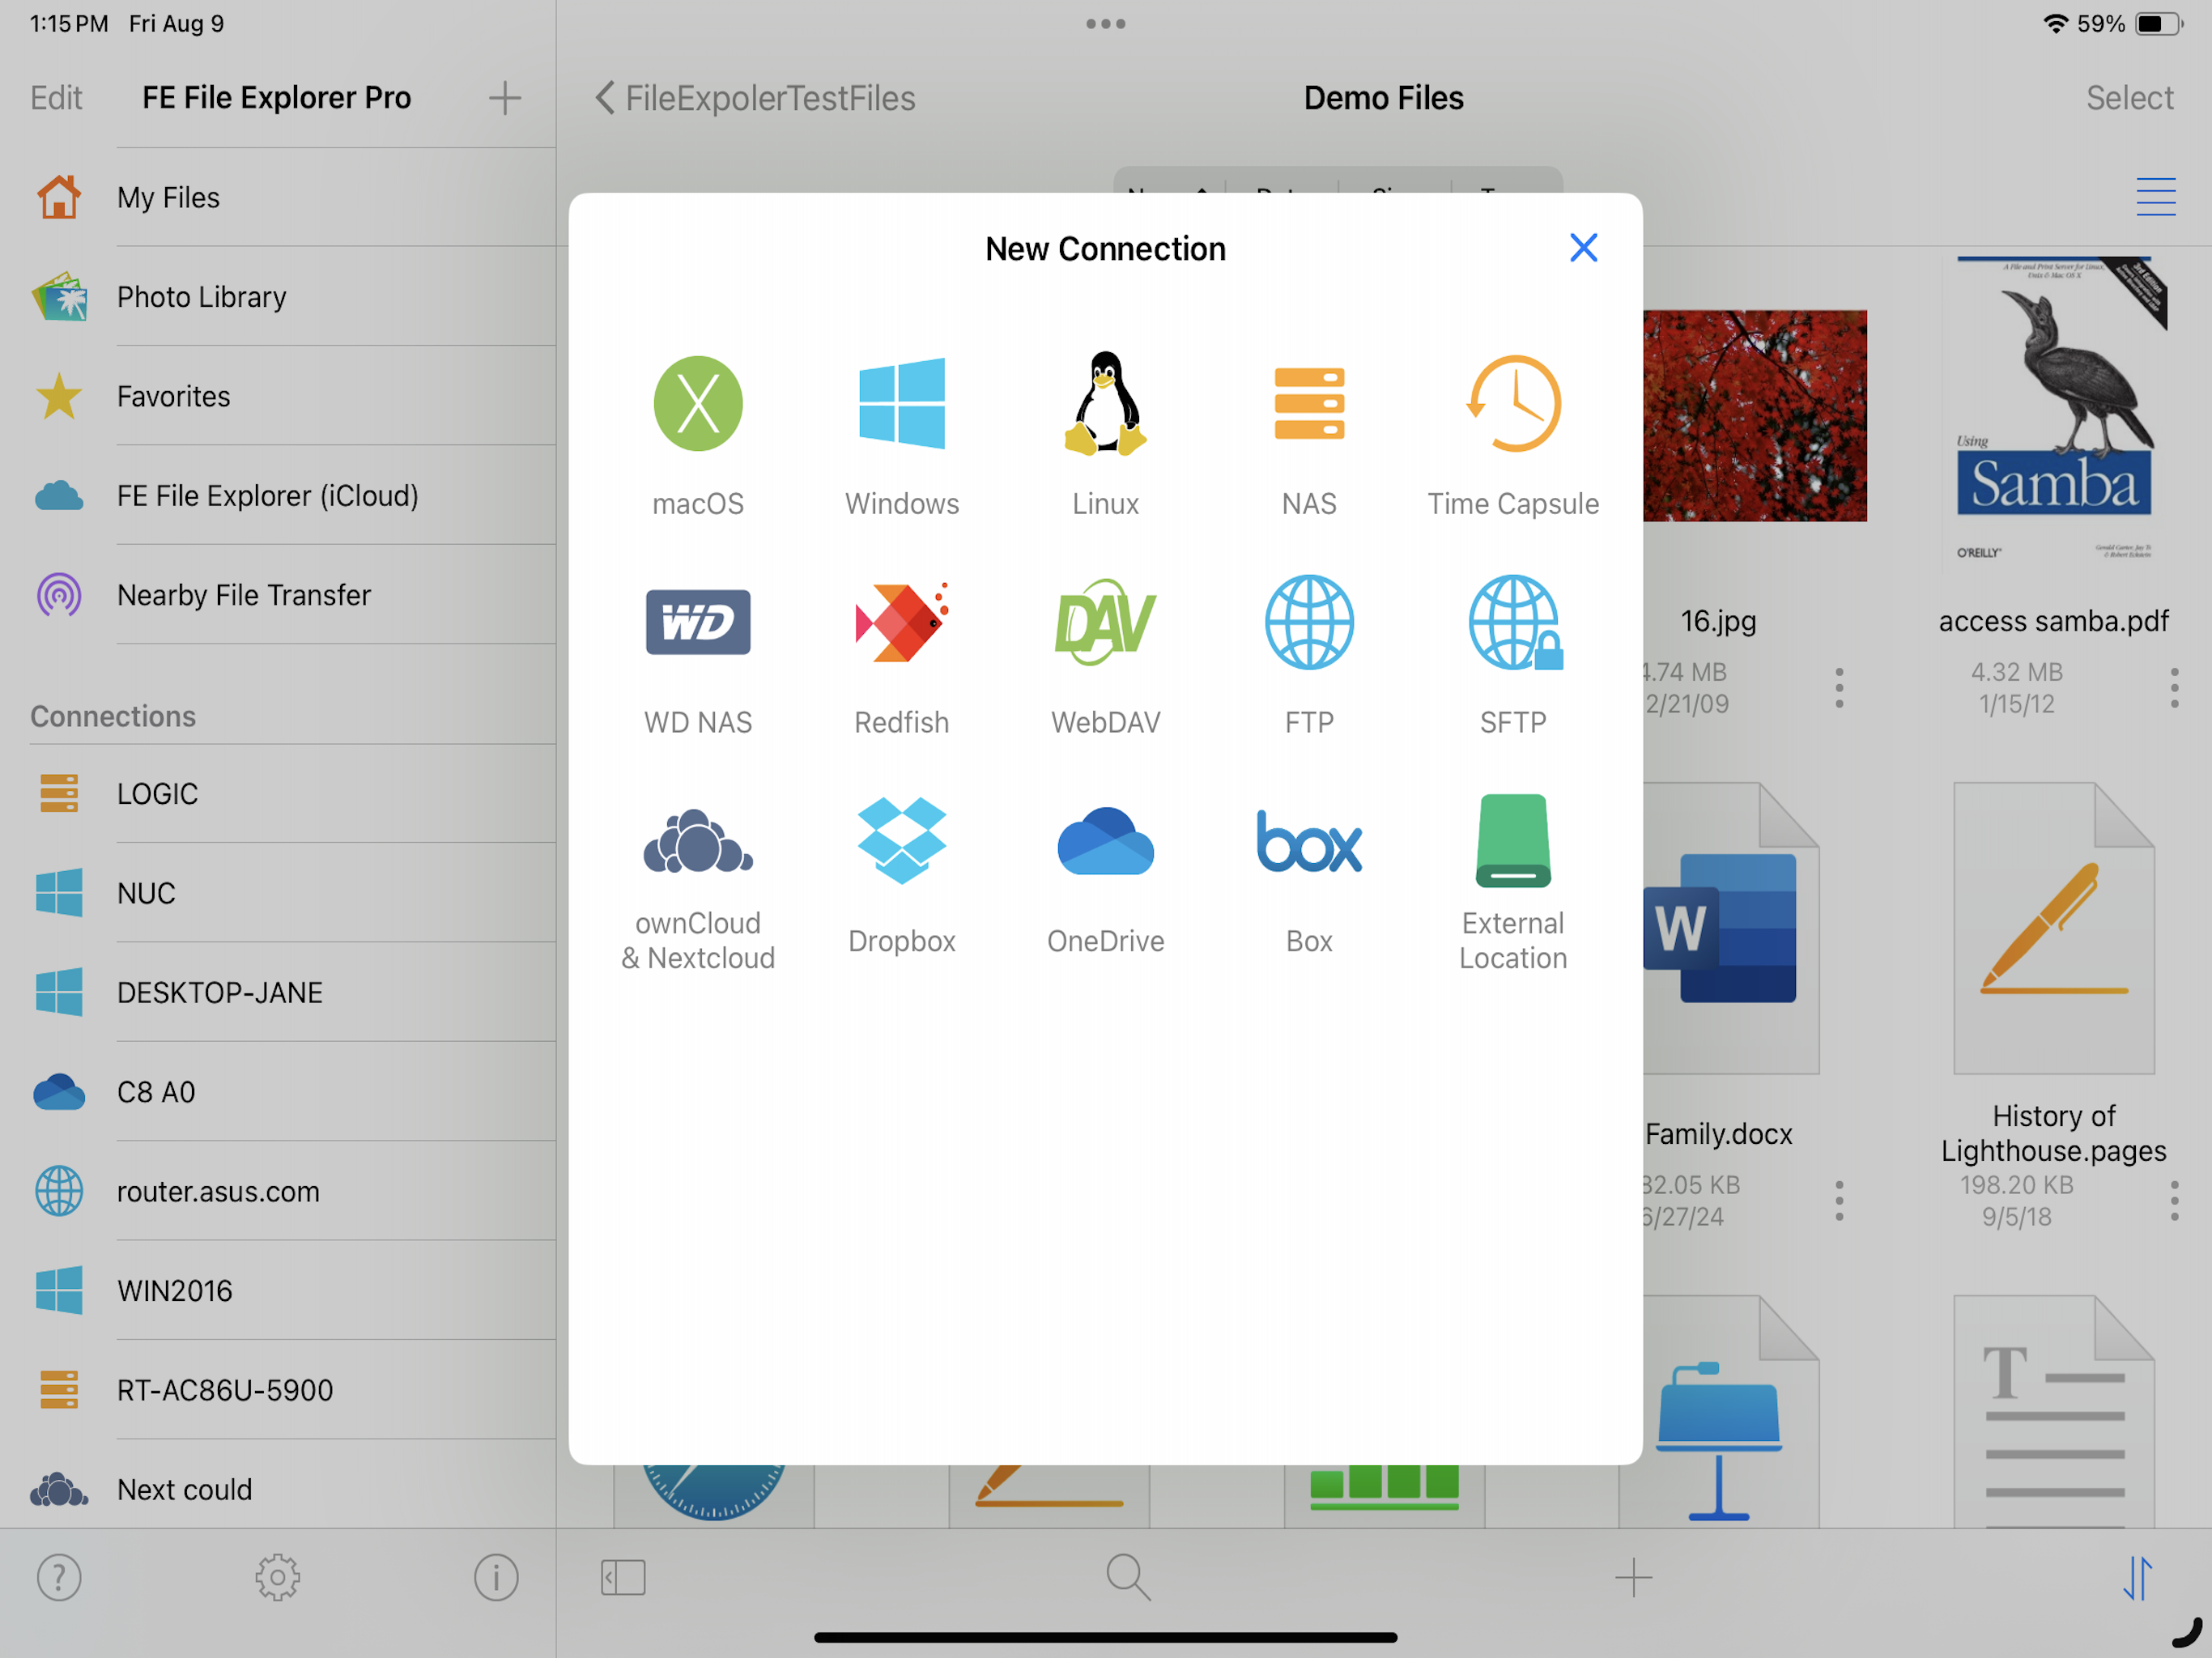Choose External Location option
The width and height of the screenshot is (2212, 1658).
pyautogui.click(x=1512, y=841)
